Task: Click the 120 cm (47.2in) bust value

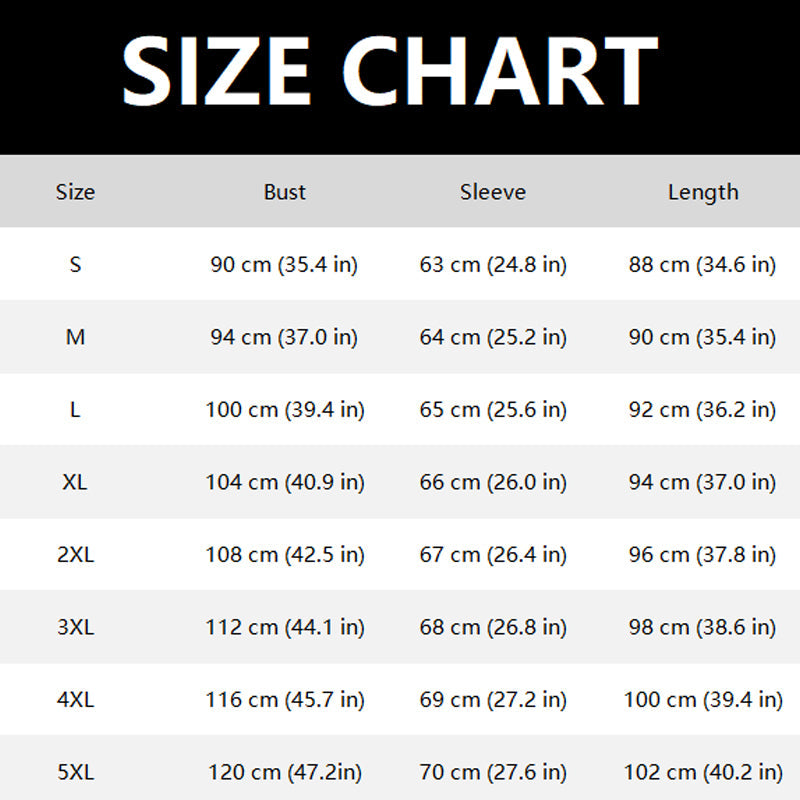Action: click(x=285, y=773)
